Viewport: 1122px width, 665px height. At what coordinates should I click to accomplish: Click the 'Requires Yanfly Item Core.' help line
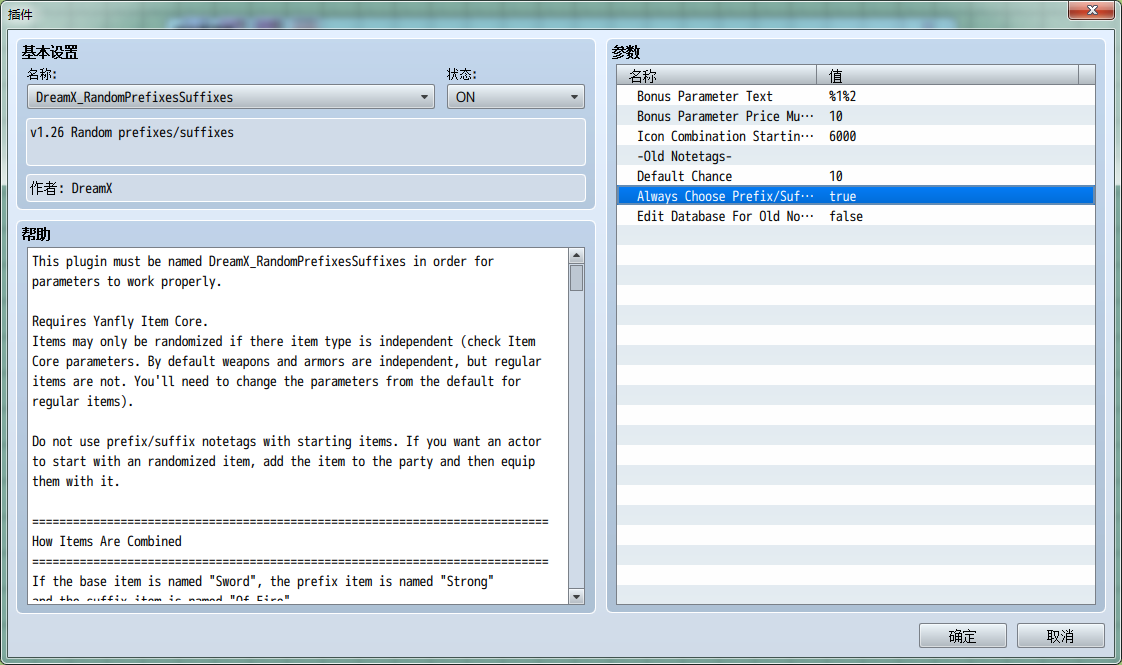pyautogui.click(x=120, y=321)
